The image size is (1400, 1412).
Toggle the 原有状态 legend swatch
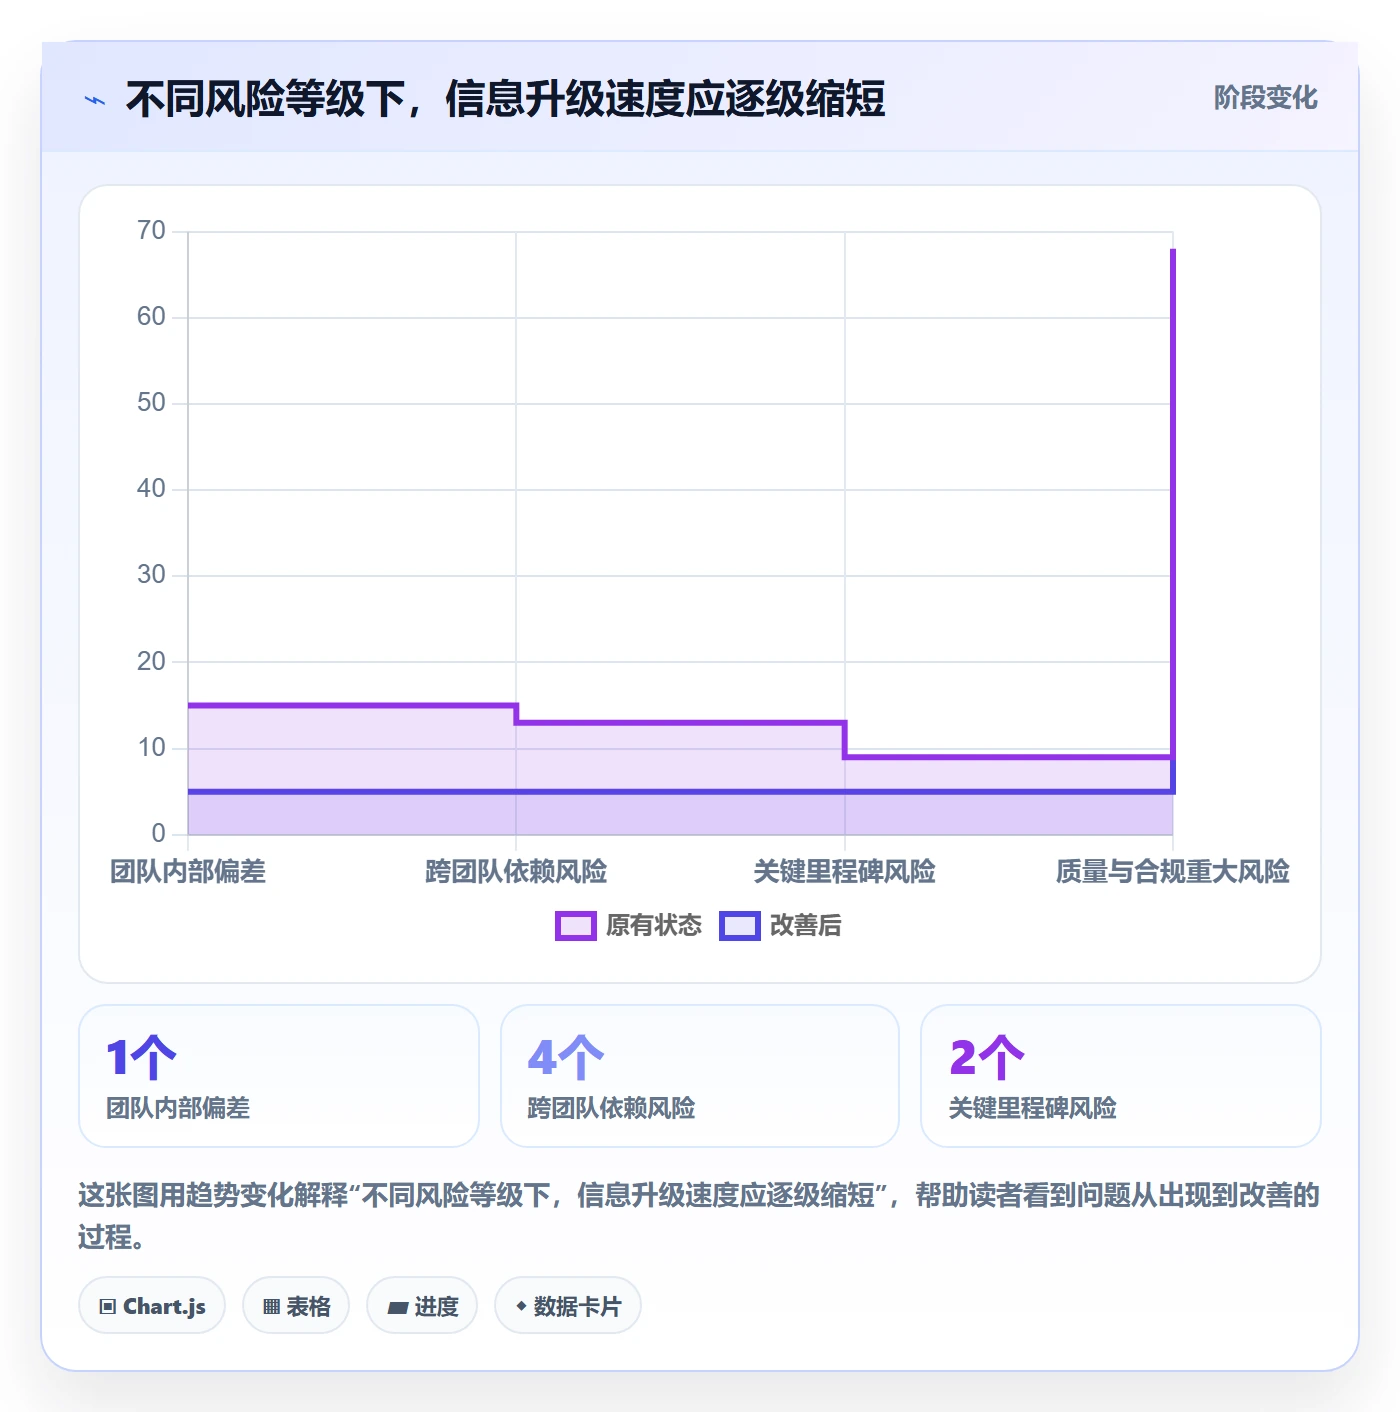click(x=576, y=926)
